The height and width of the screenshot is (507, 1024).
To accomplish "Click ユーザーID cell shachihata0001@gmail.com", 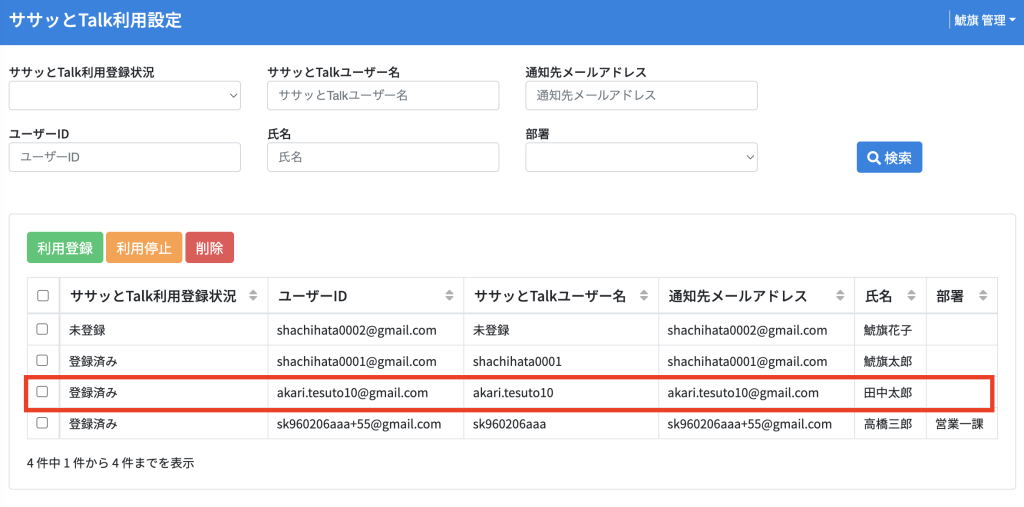I will click(357, 361).
